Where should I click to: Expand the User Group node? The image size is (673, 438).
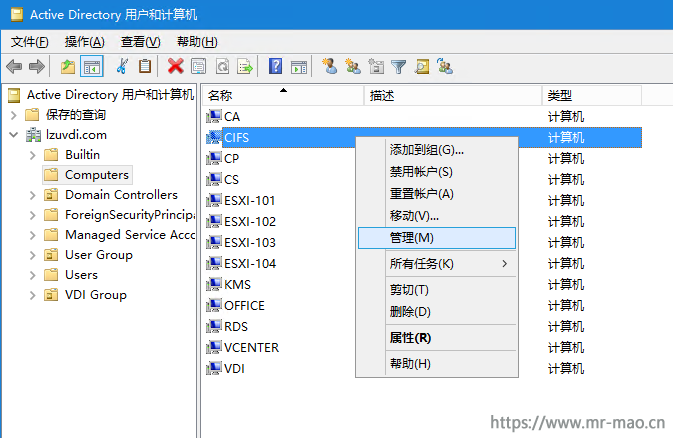pyautogui.click(x=33, y=255)
